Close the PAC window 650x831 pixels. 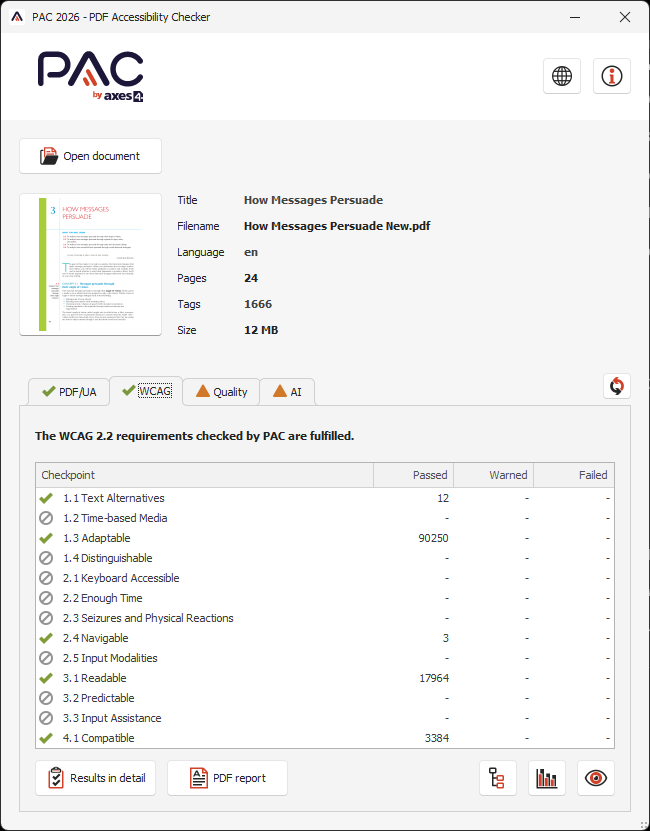(625, 17)
